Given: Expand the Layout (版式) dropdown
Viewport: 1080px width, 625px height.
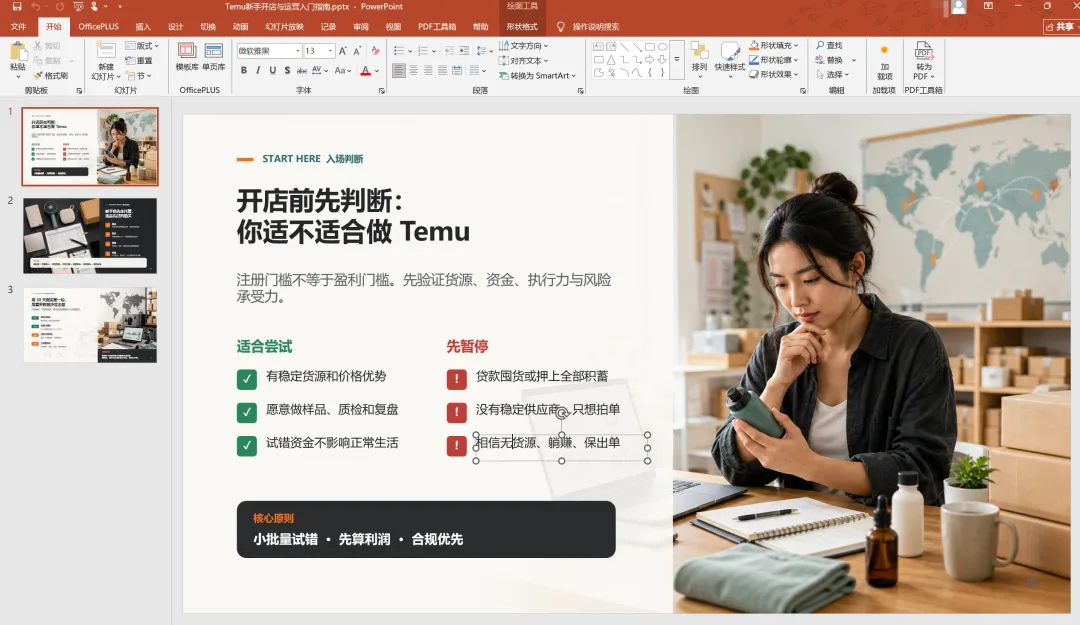Looking at the screenshot, I should coord(142,45).
